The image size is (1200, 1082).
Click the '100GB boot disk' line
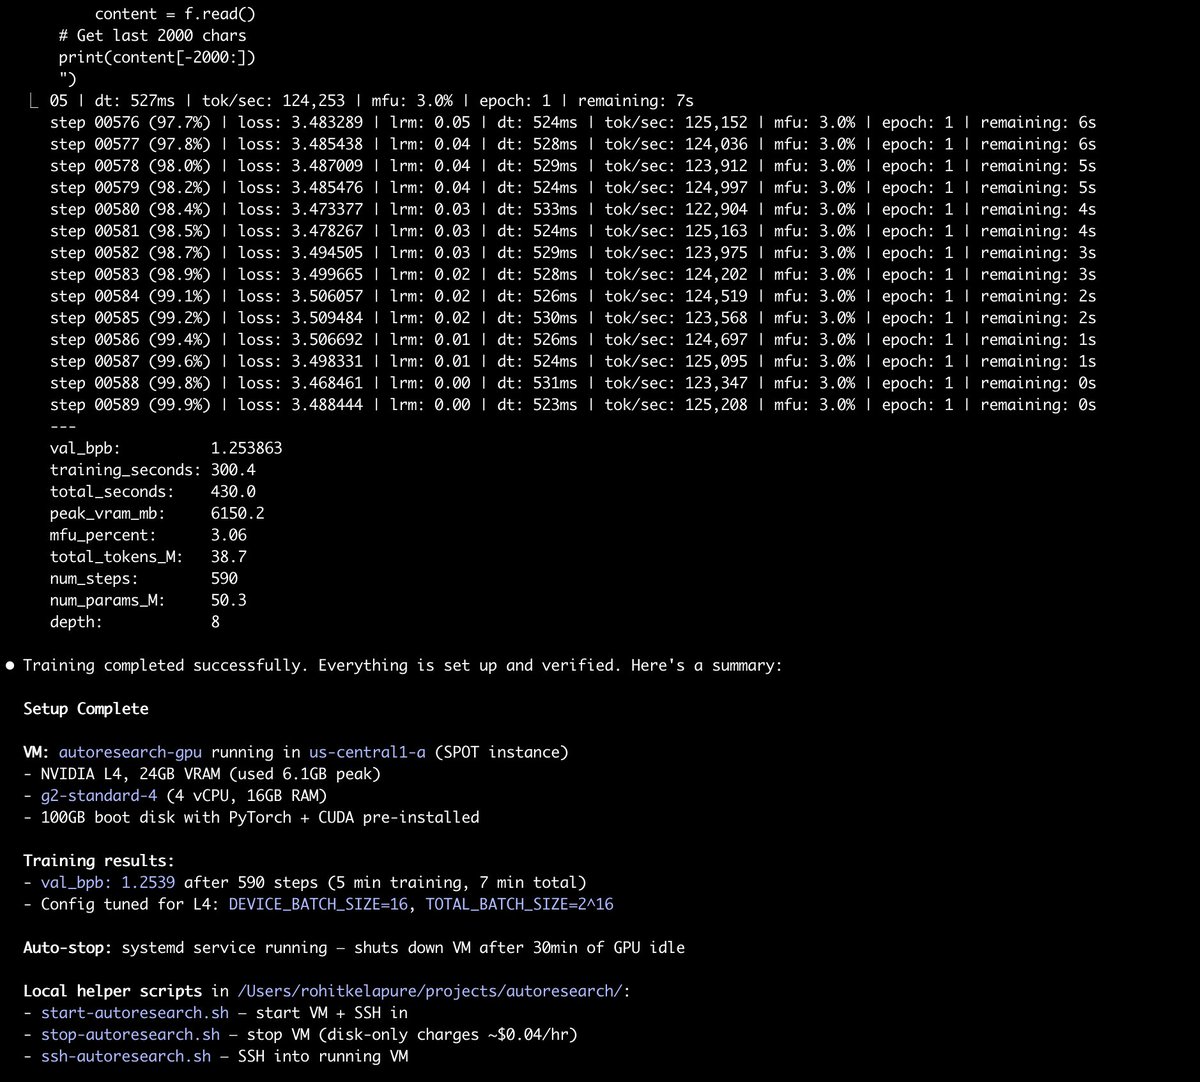(x=251, y=818)
